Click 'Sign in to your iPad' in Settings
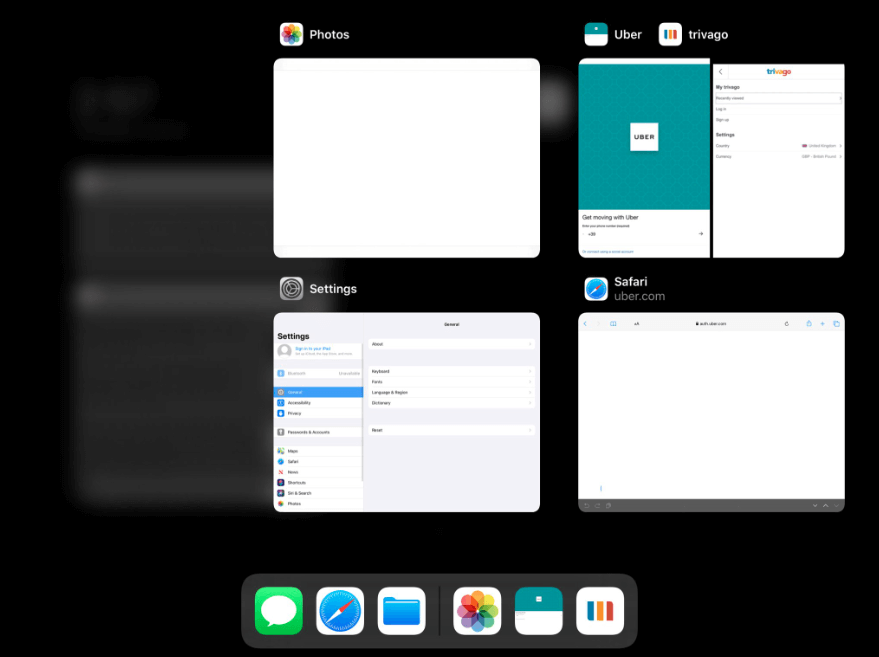 (313, 349)
